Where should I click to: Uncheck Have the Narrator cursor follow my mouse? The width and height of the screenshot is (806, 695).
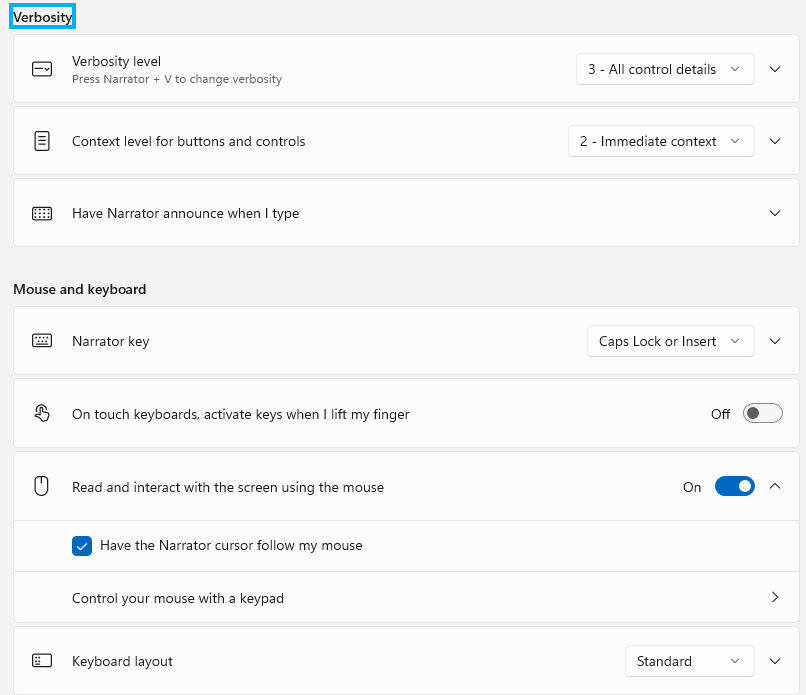(82, 546)
